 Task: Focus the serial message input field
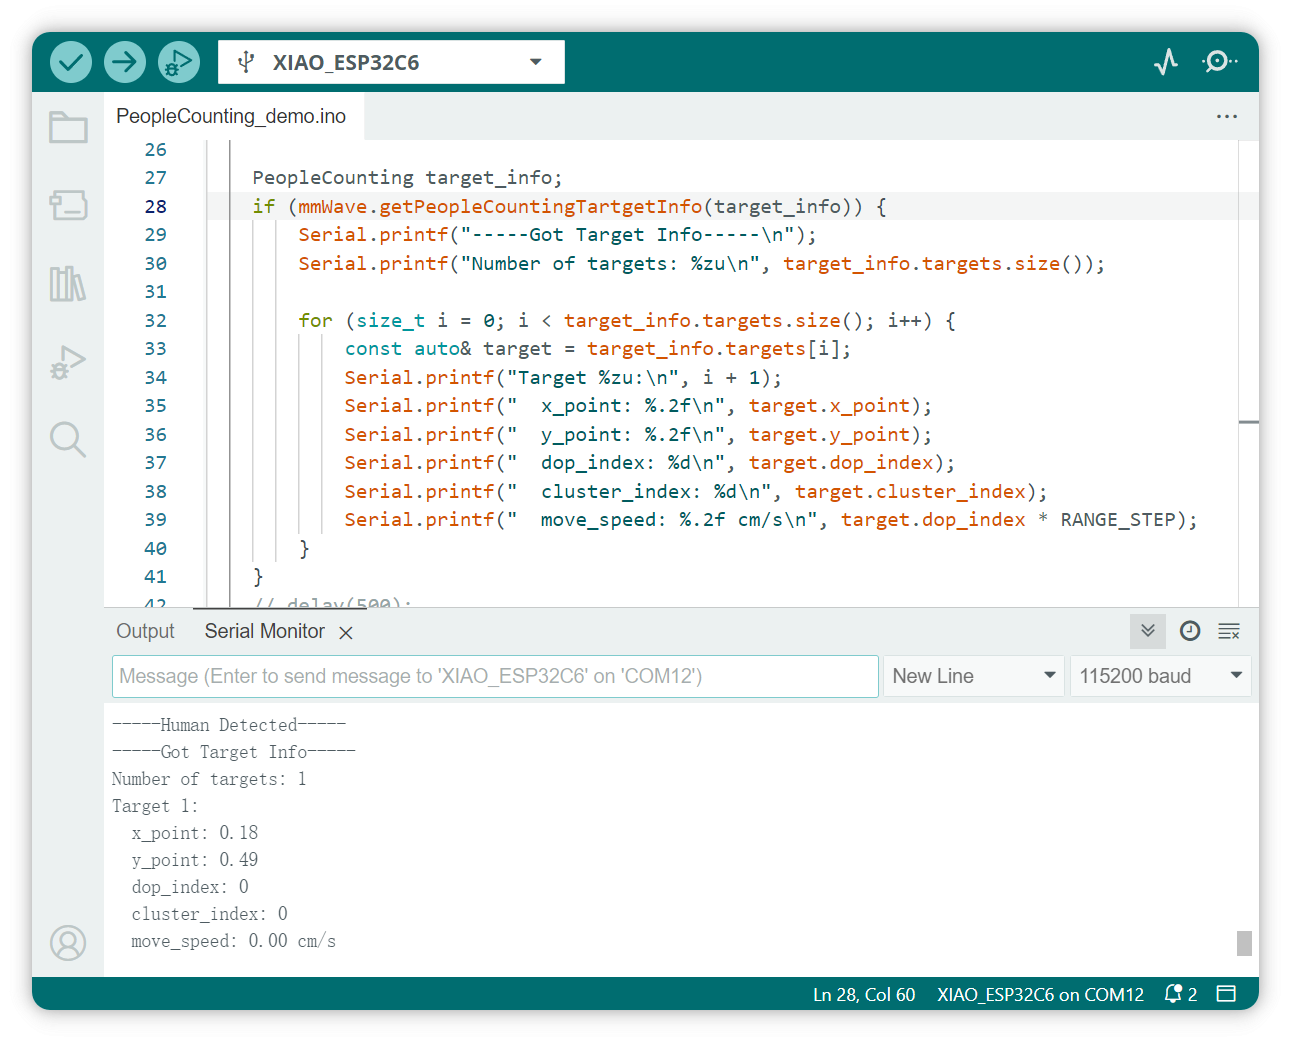pyautogui.click(x=495, y=676)
